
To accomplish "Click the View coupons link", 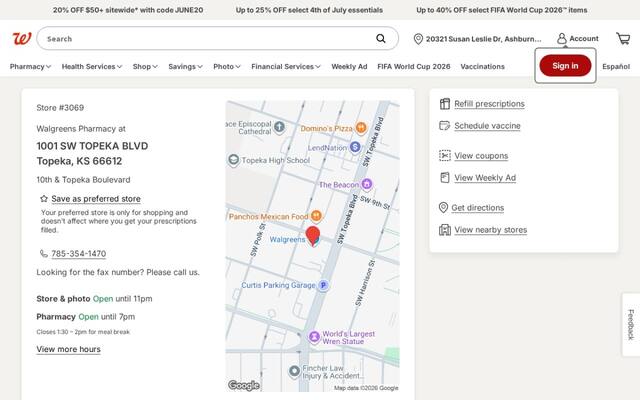I will point(481,156).
